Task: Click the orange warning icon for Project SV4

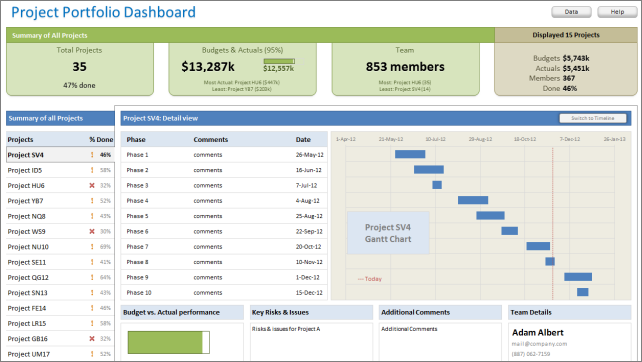Action: coord(92,155)
